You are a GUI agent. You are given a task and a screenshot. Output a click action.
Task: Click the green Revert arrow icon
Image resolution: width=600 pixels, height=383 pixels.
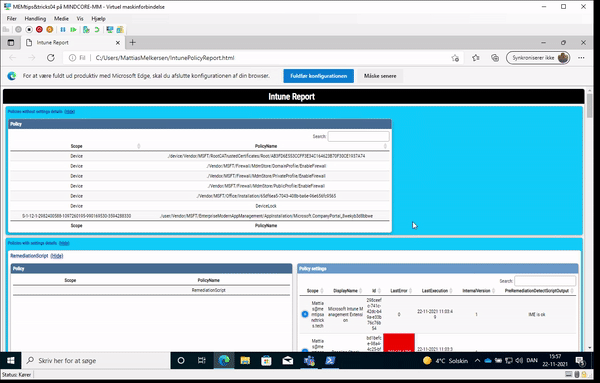(x=97, y=29)
